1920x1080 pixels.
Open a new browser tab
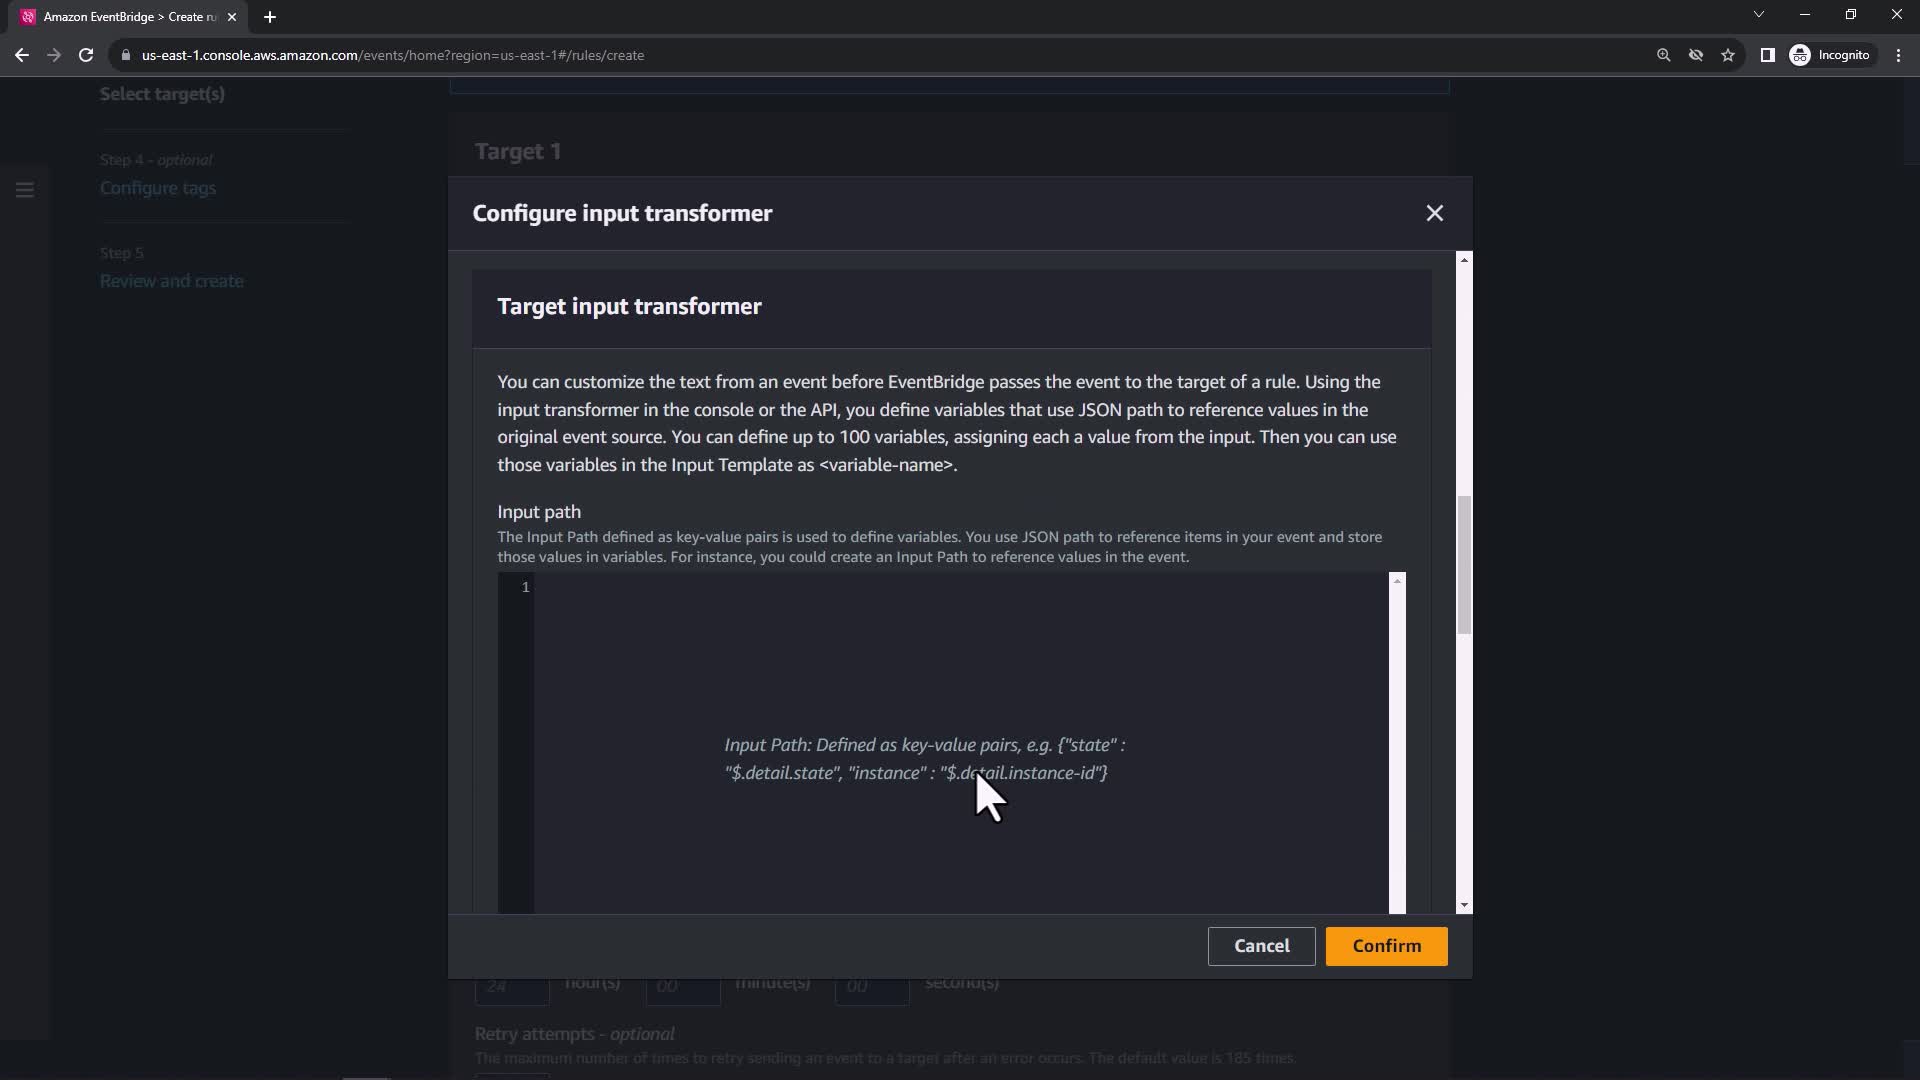(x=270, y=17)
